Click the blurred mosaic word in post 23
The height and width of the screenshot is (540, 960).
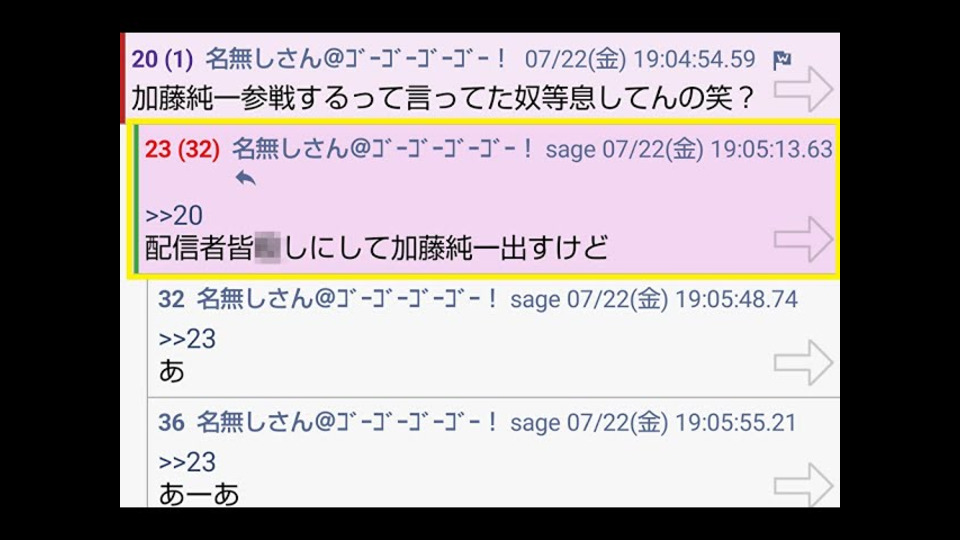tap(268, 247)
